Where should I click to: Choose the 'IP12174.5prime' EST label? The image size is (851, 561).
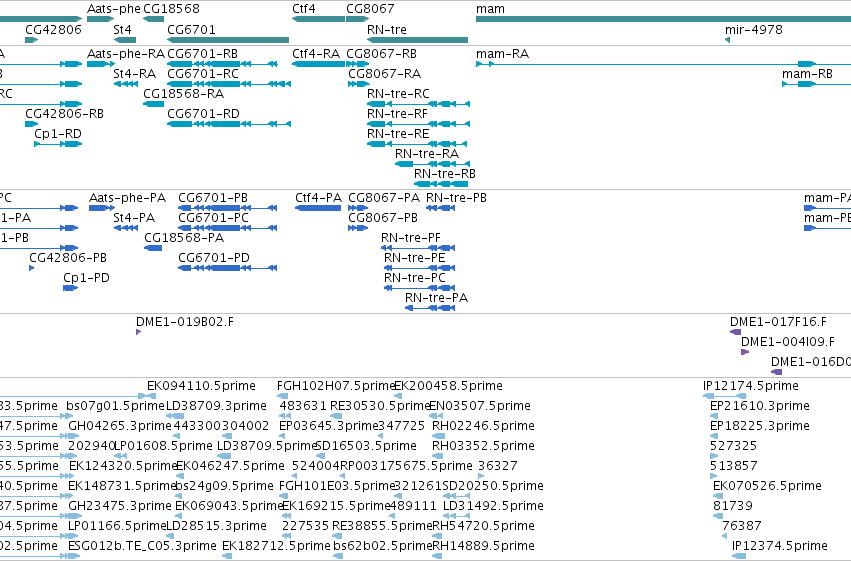tap(751, 386)
